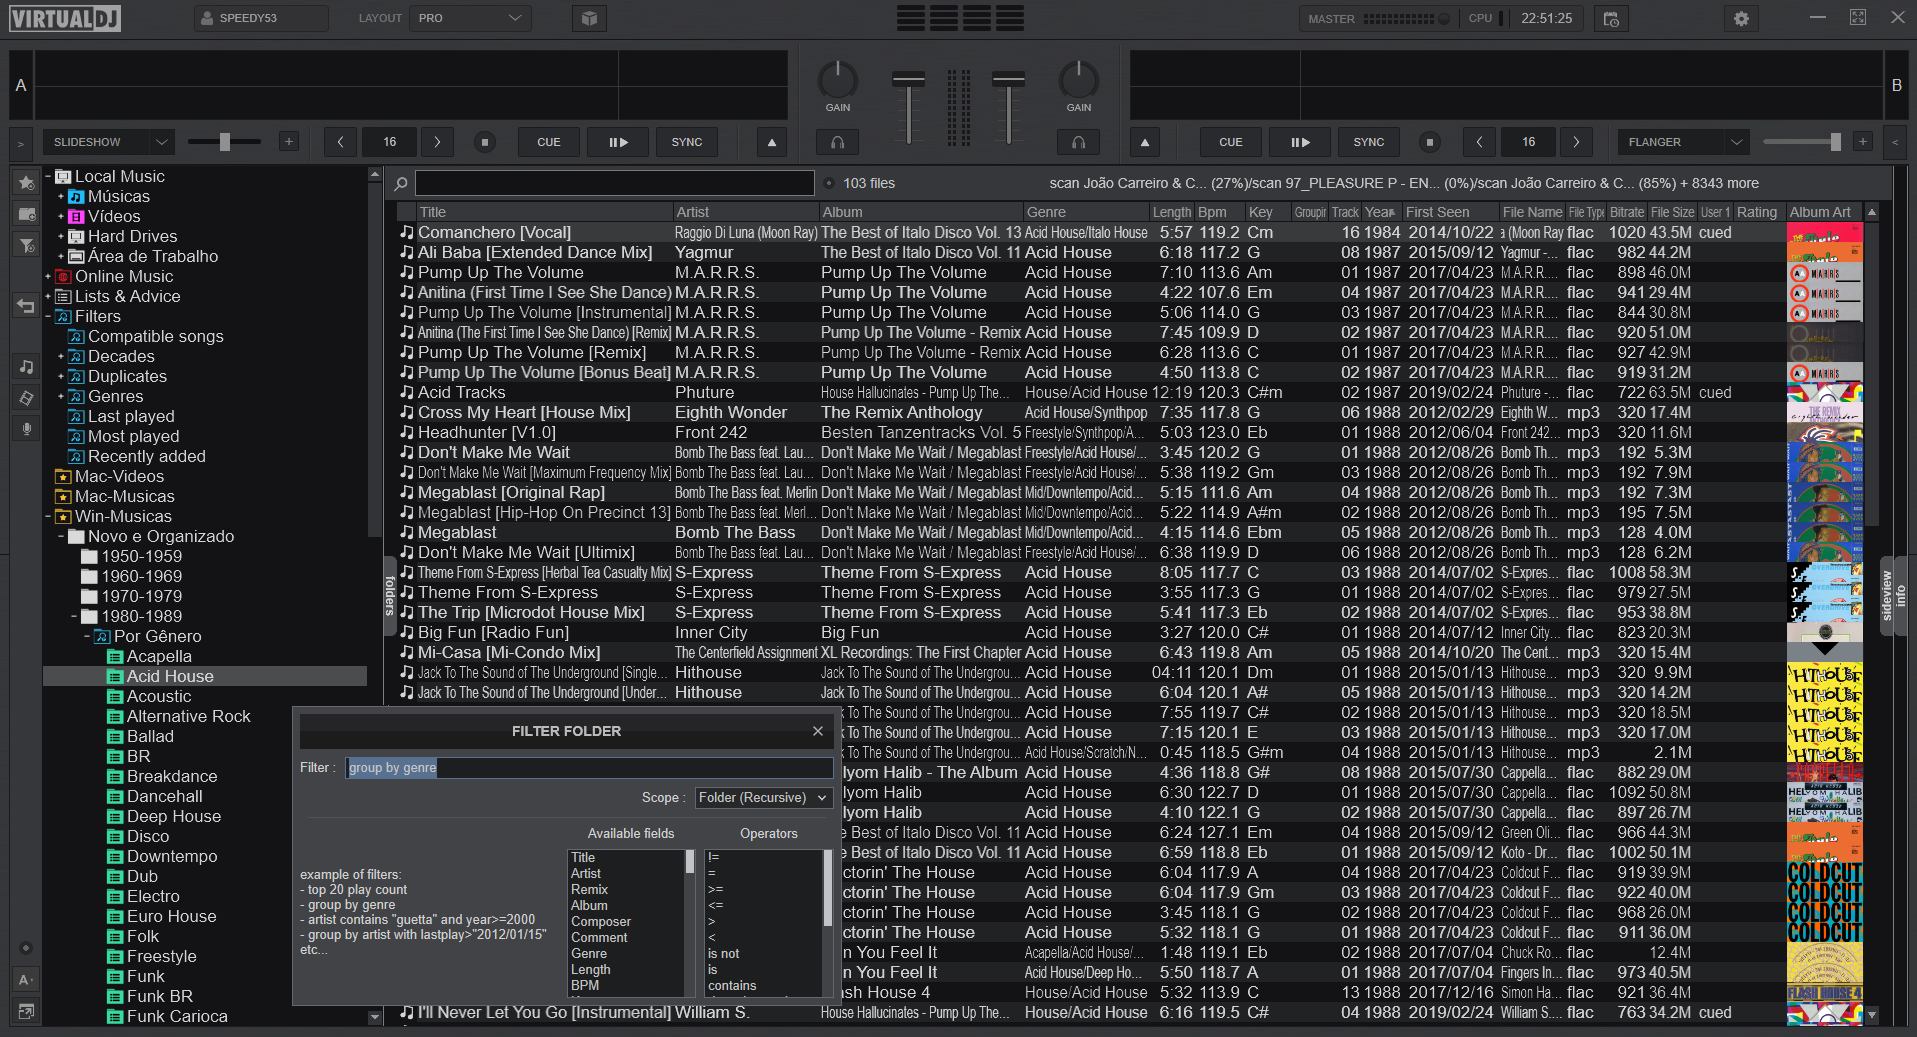Click play/pause on deck B
The width and height of the screenshot is (1917, 1037).
click(x=1299, y=142)
